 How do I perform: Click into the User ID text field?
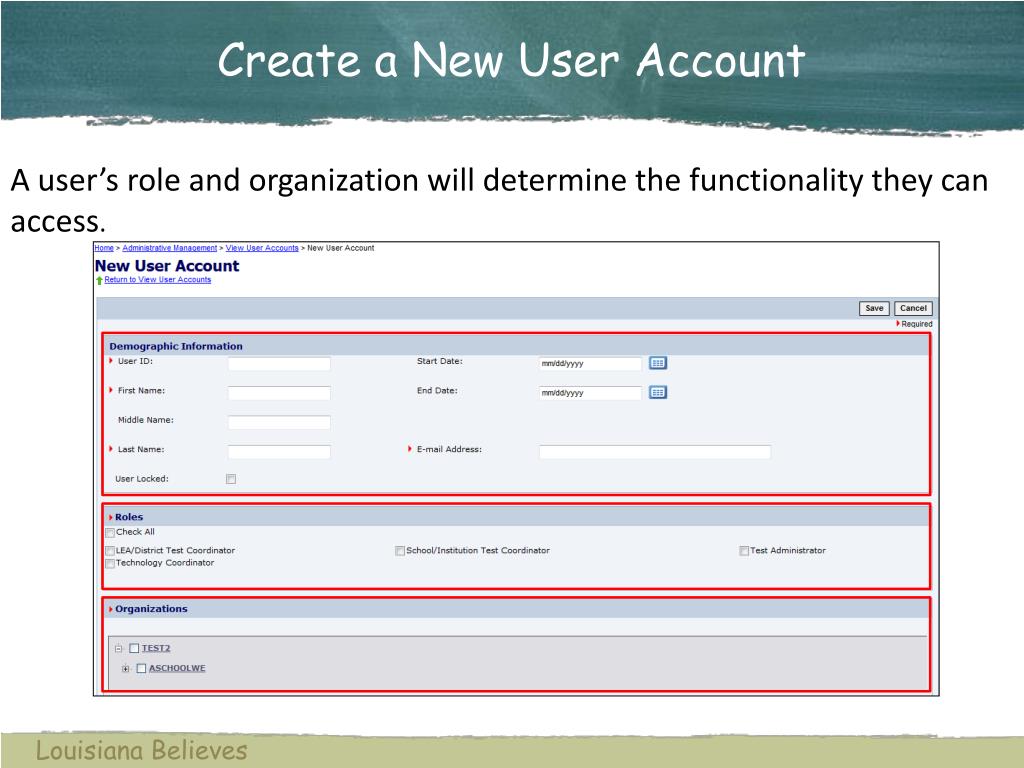coord(279,364)
